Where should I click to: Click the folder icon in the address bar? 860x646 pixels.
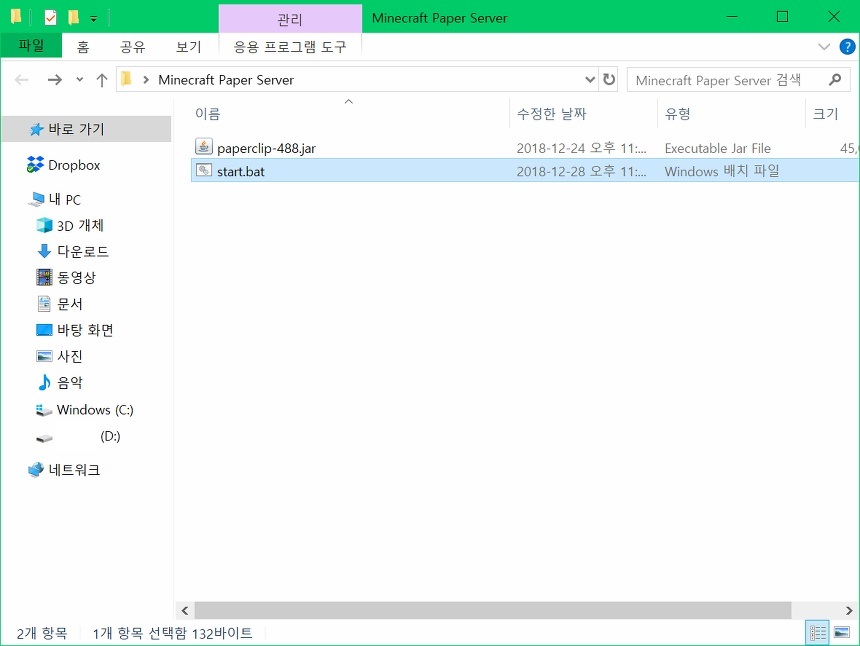pyautogui.click(x=127, y=79)
